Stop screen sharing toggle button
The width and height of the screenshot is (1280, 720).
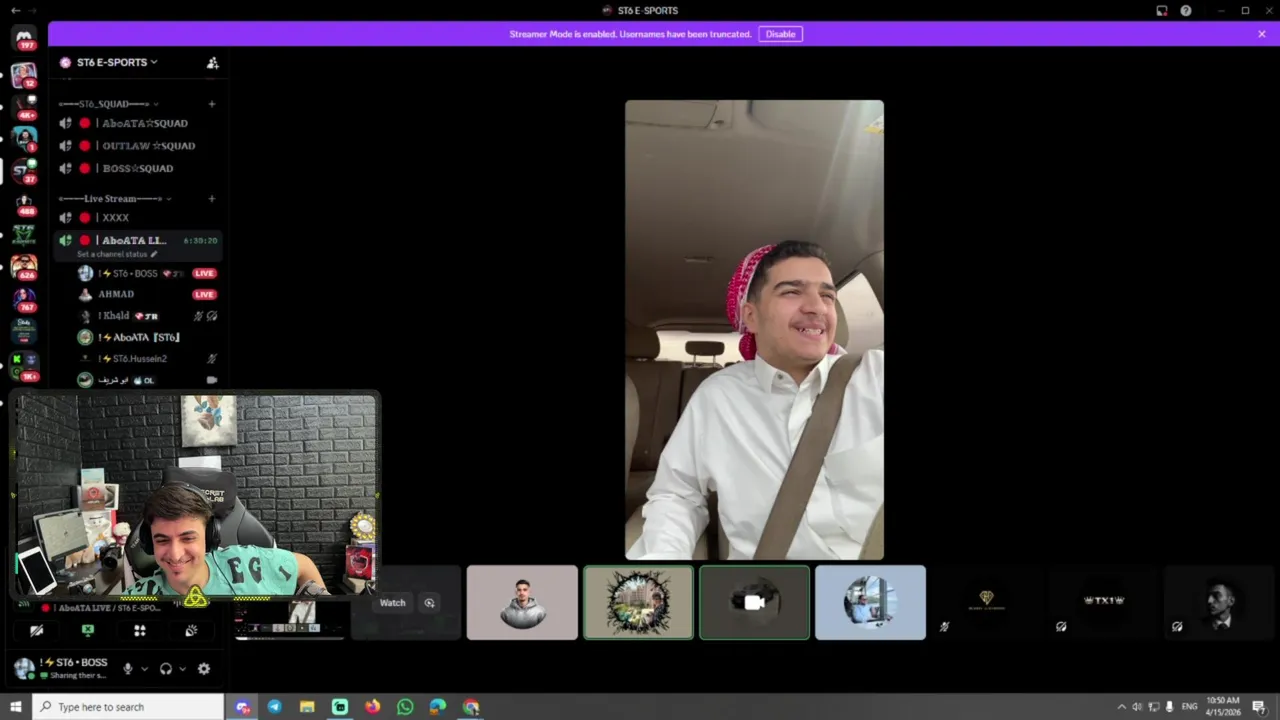click(x=88, y=630)
